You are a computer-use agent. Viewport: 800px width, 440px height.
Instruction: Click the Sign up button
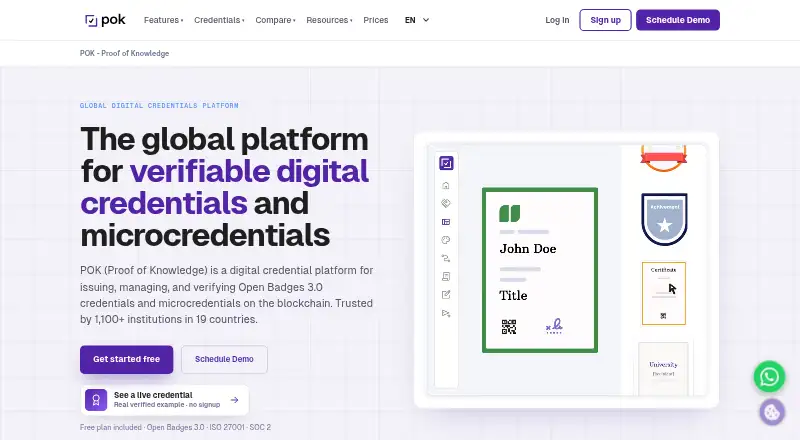[605, 20]
